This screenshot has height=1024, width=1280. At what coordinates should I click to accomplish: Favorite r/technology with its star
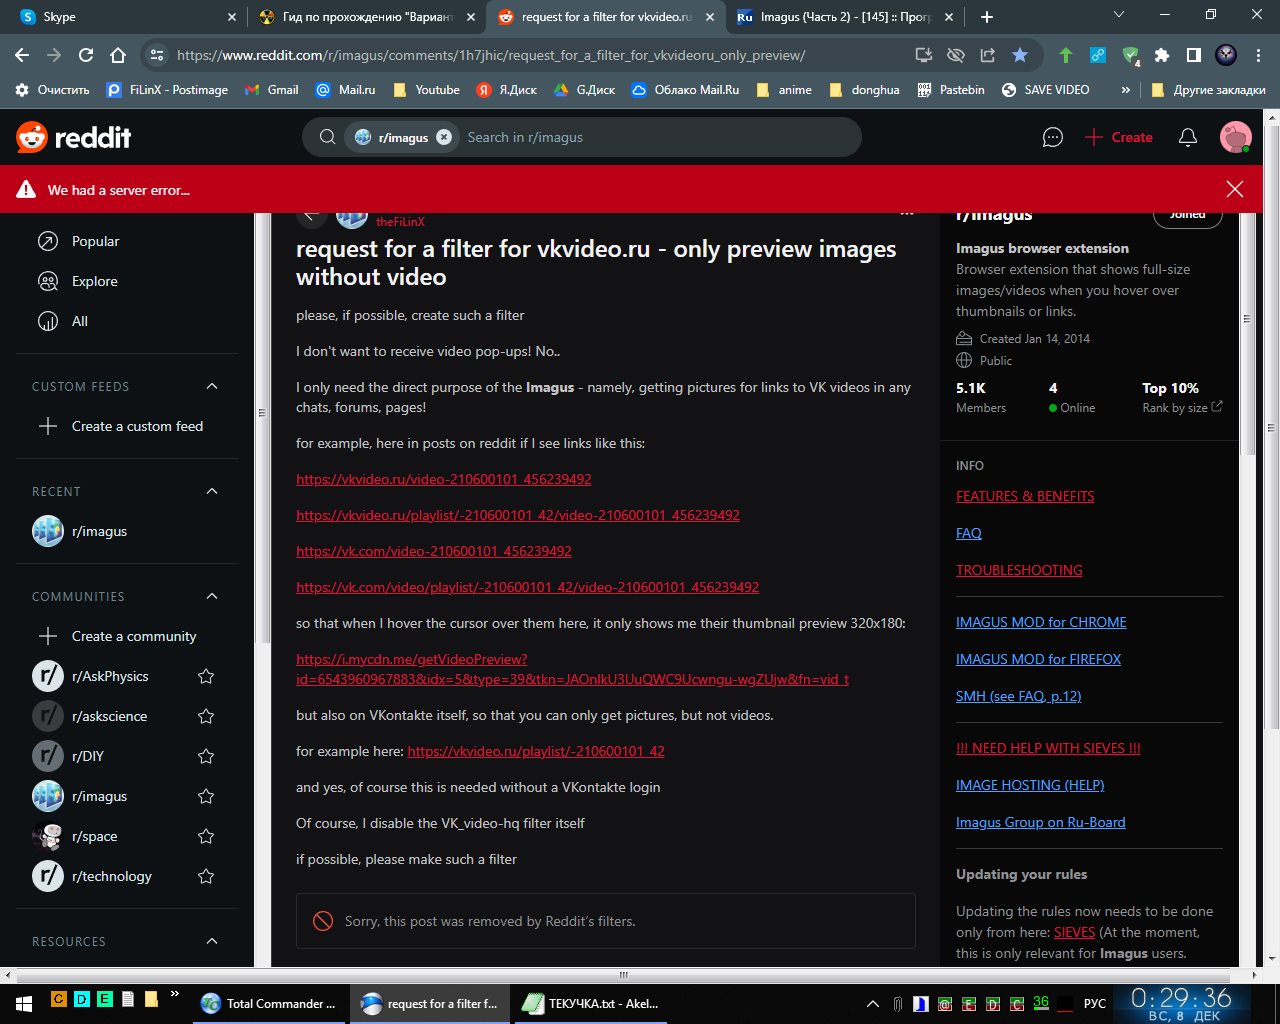pyautogui.click(x=206, y=876)
